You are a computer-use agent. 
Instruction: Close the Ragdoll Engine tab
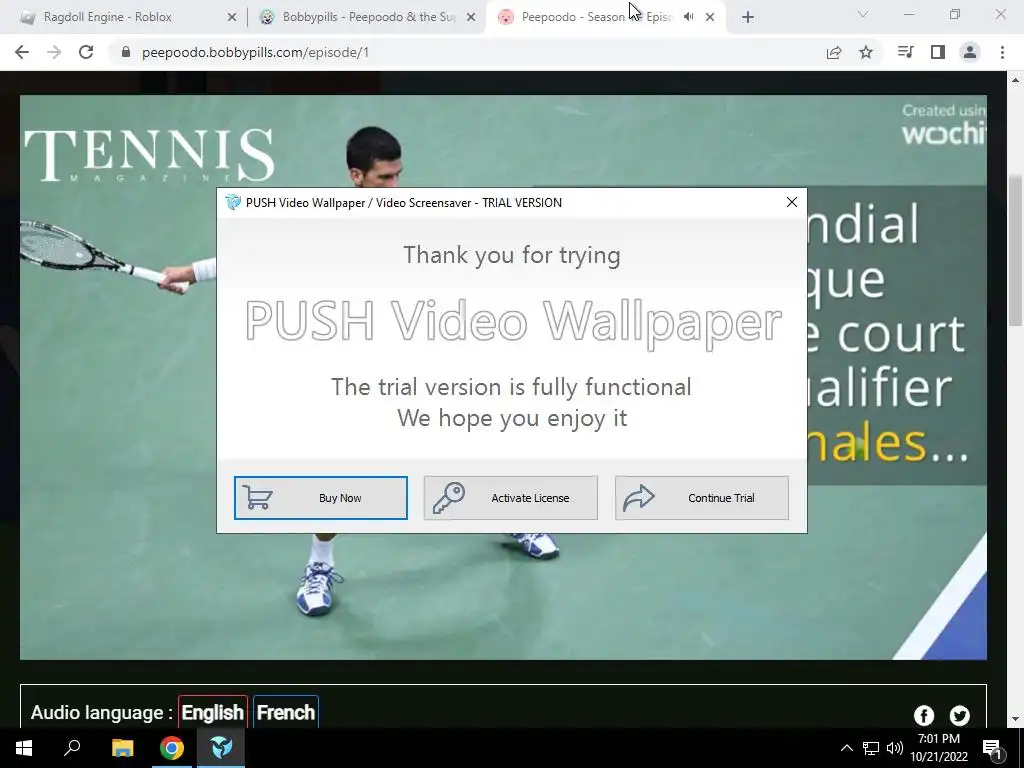coord(231,17)
